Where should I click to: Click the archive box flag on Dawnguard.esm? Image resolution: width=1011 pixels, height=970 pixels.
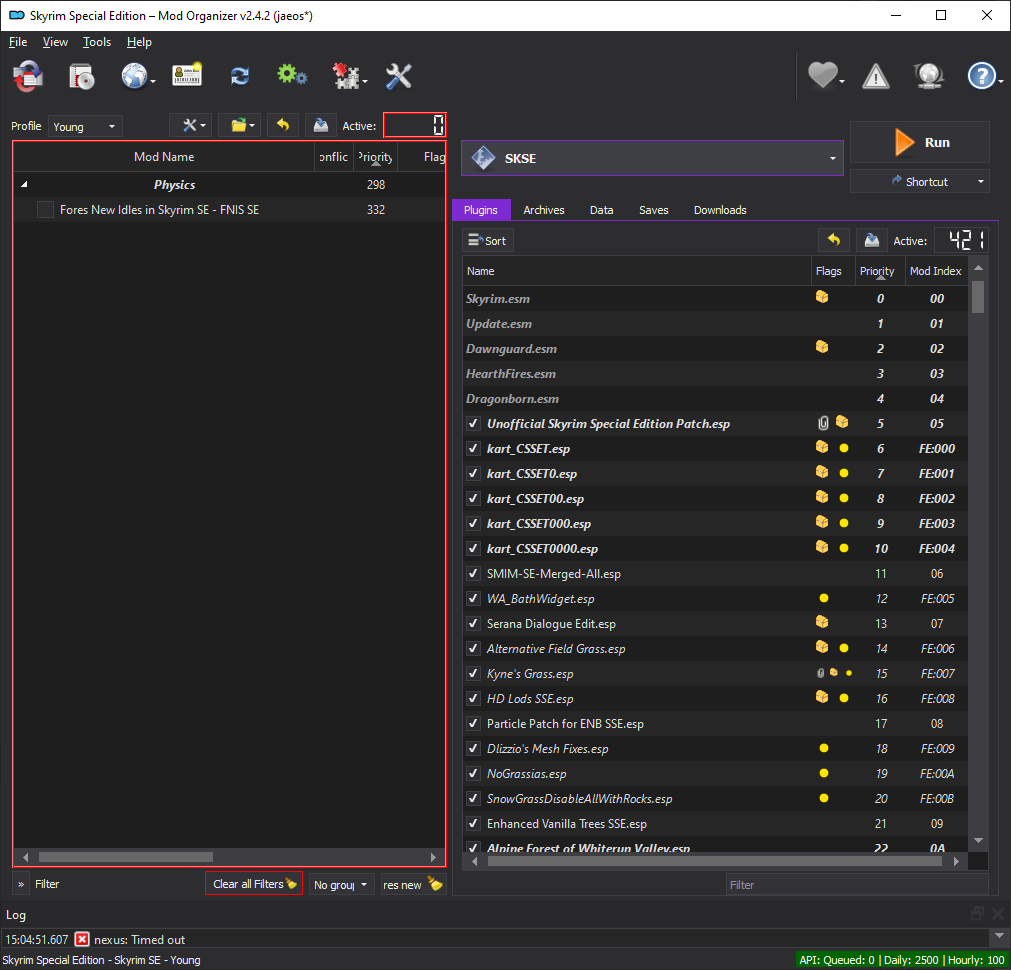[822, 348]
